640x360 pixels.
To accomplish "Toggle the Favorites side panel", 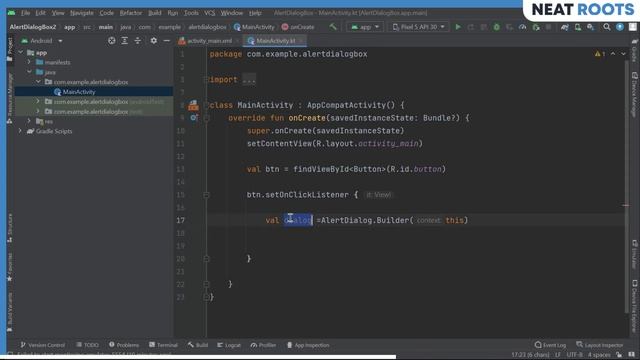I will pos(10,267).
